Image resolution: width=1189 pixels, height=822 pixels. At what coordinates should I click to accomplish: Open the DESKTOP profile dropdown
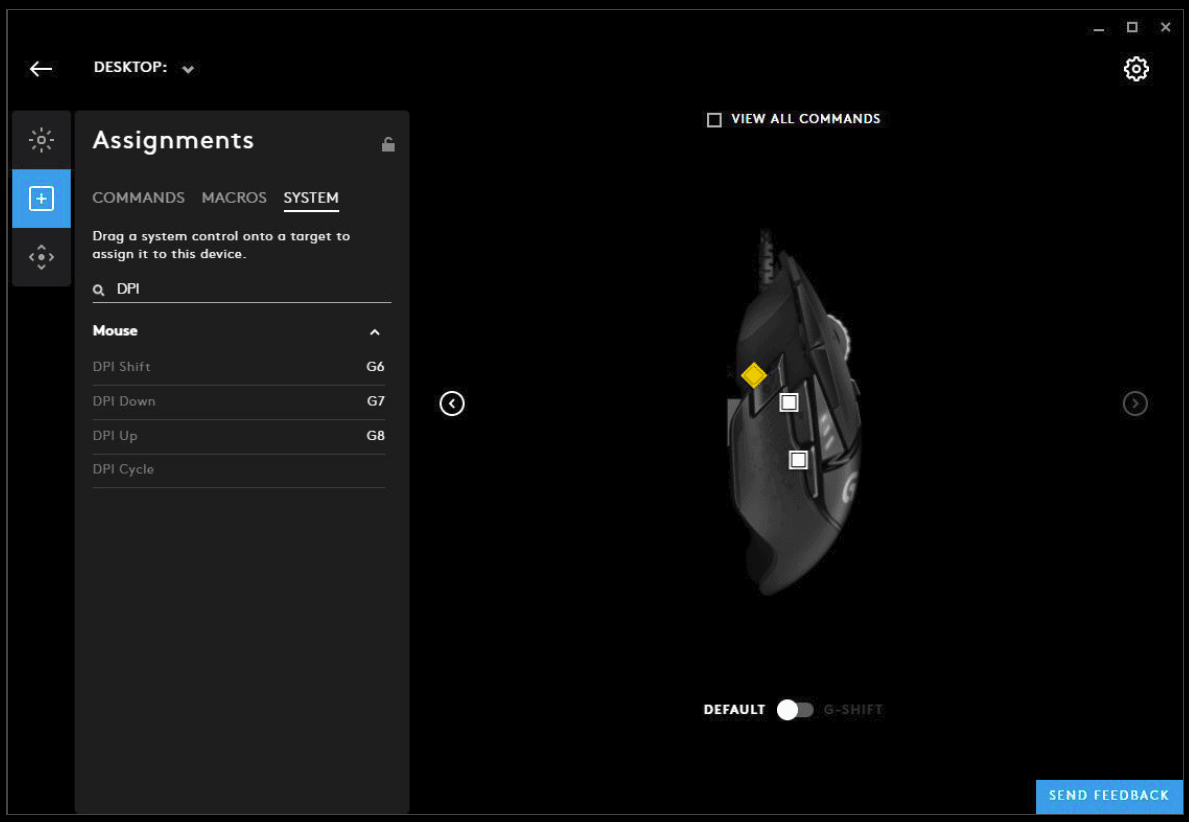tap(188, 69)
